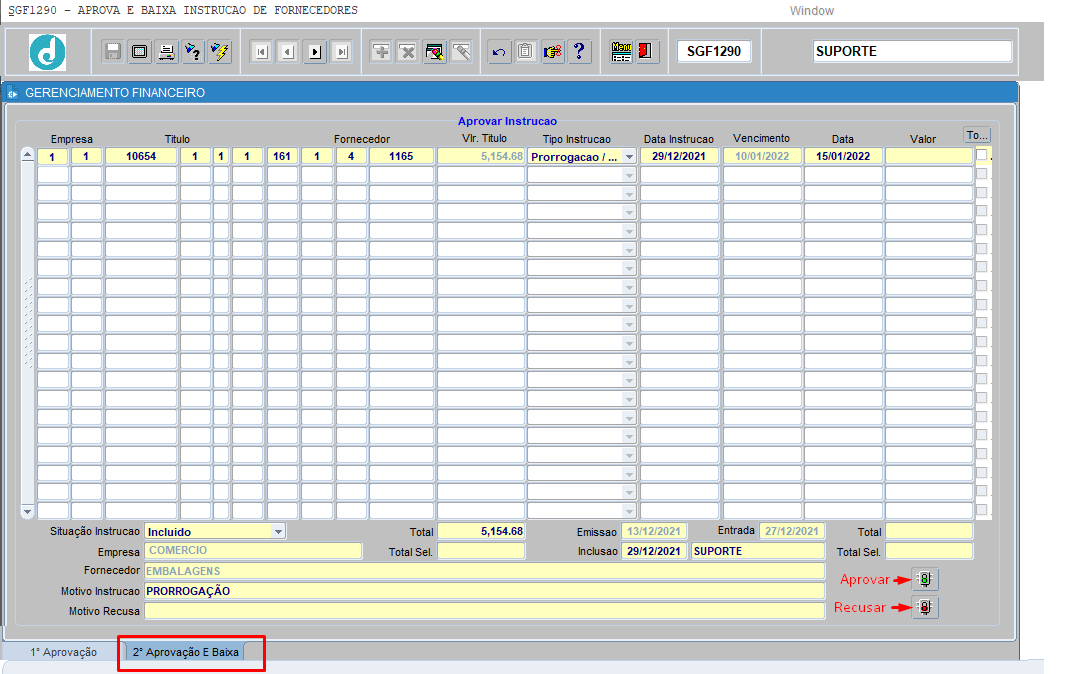Jump to the first record
1092x674 pixels.
pyautogui.click(x=261, y=52)
